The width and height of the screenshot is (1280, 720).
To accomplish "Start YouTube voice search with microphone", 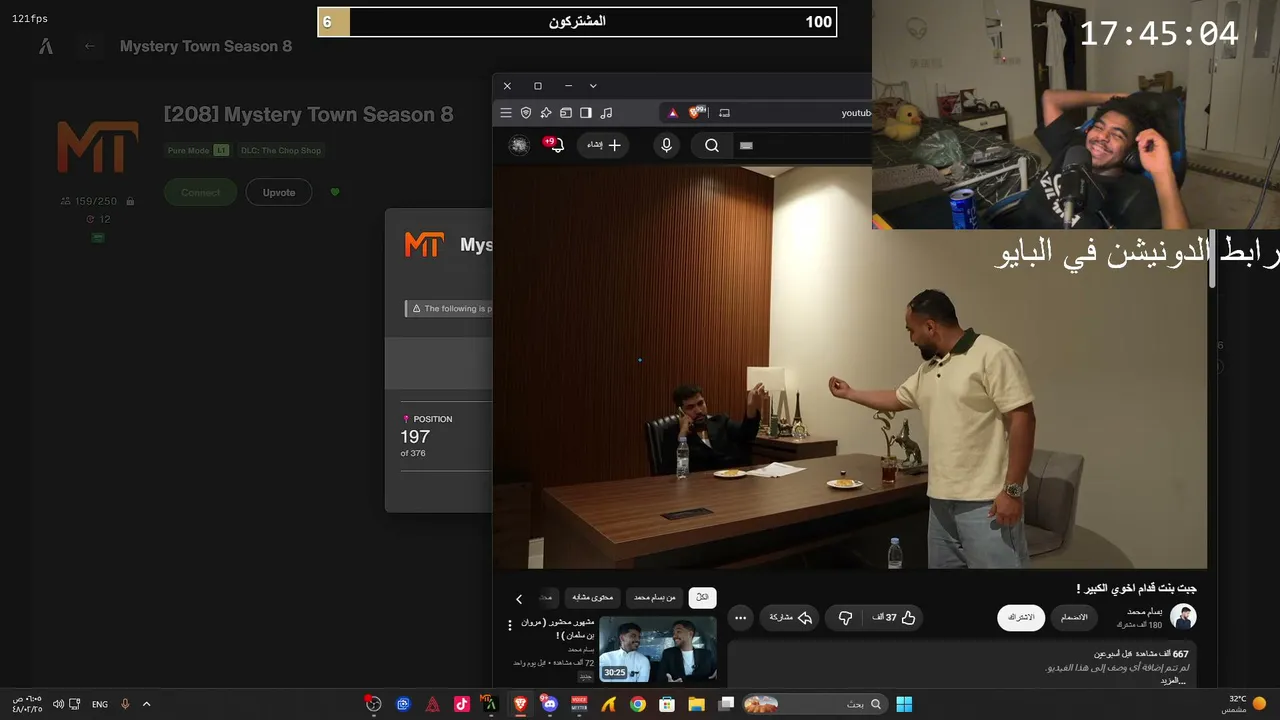I will click(667, 145).
